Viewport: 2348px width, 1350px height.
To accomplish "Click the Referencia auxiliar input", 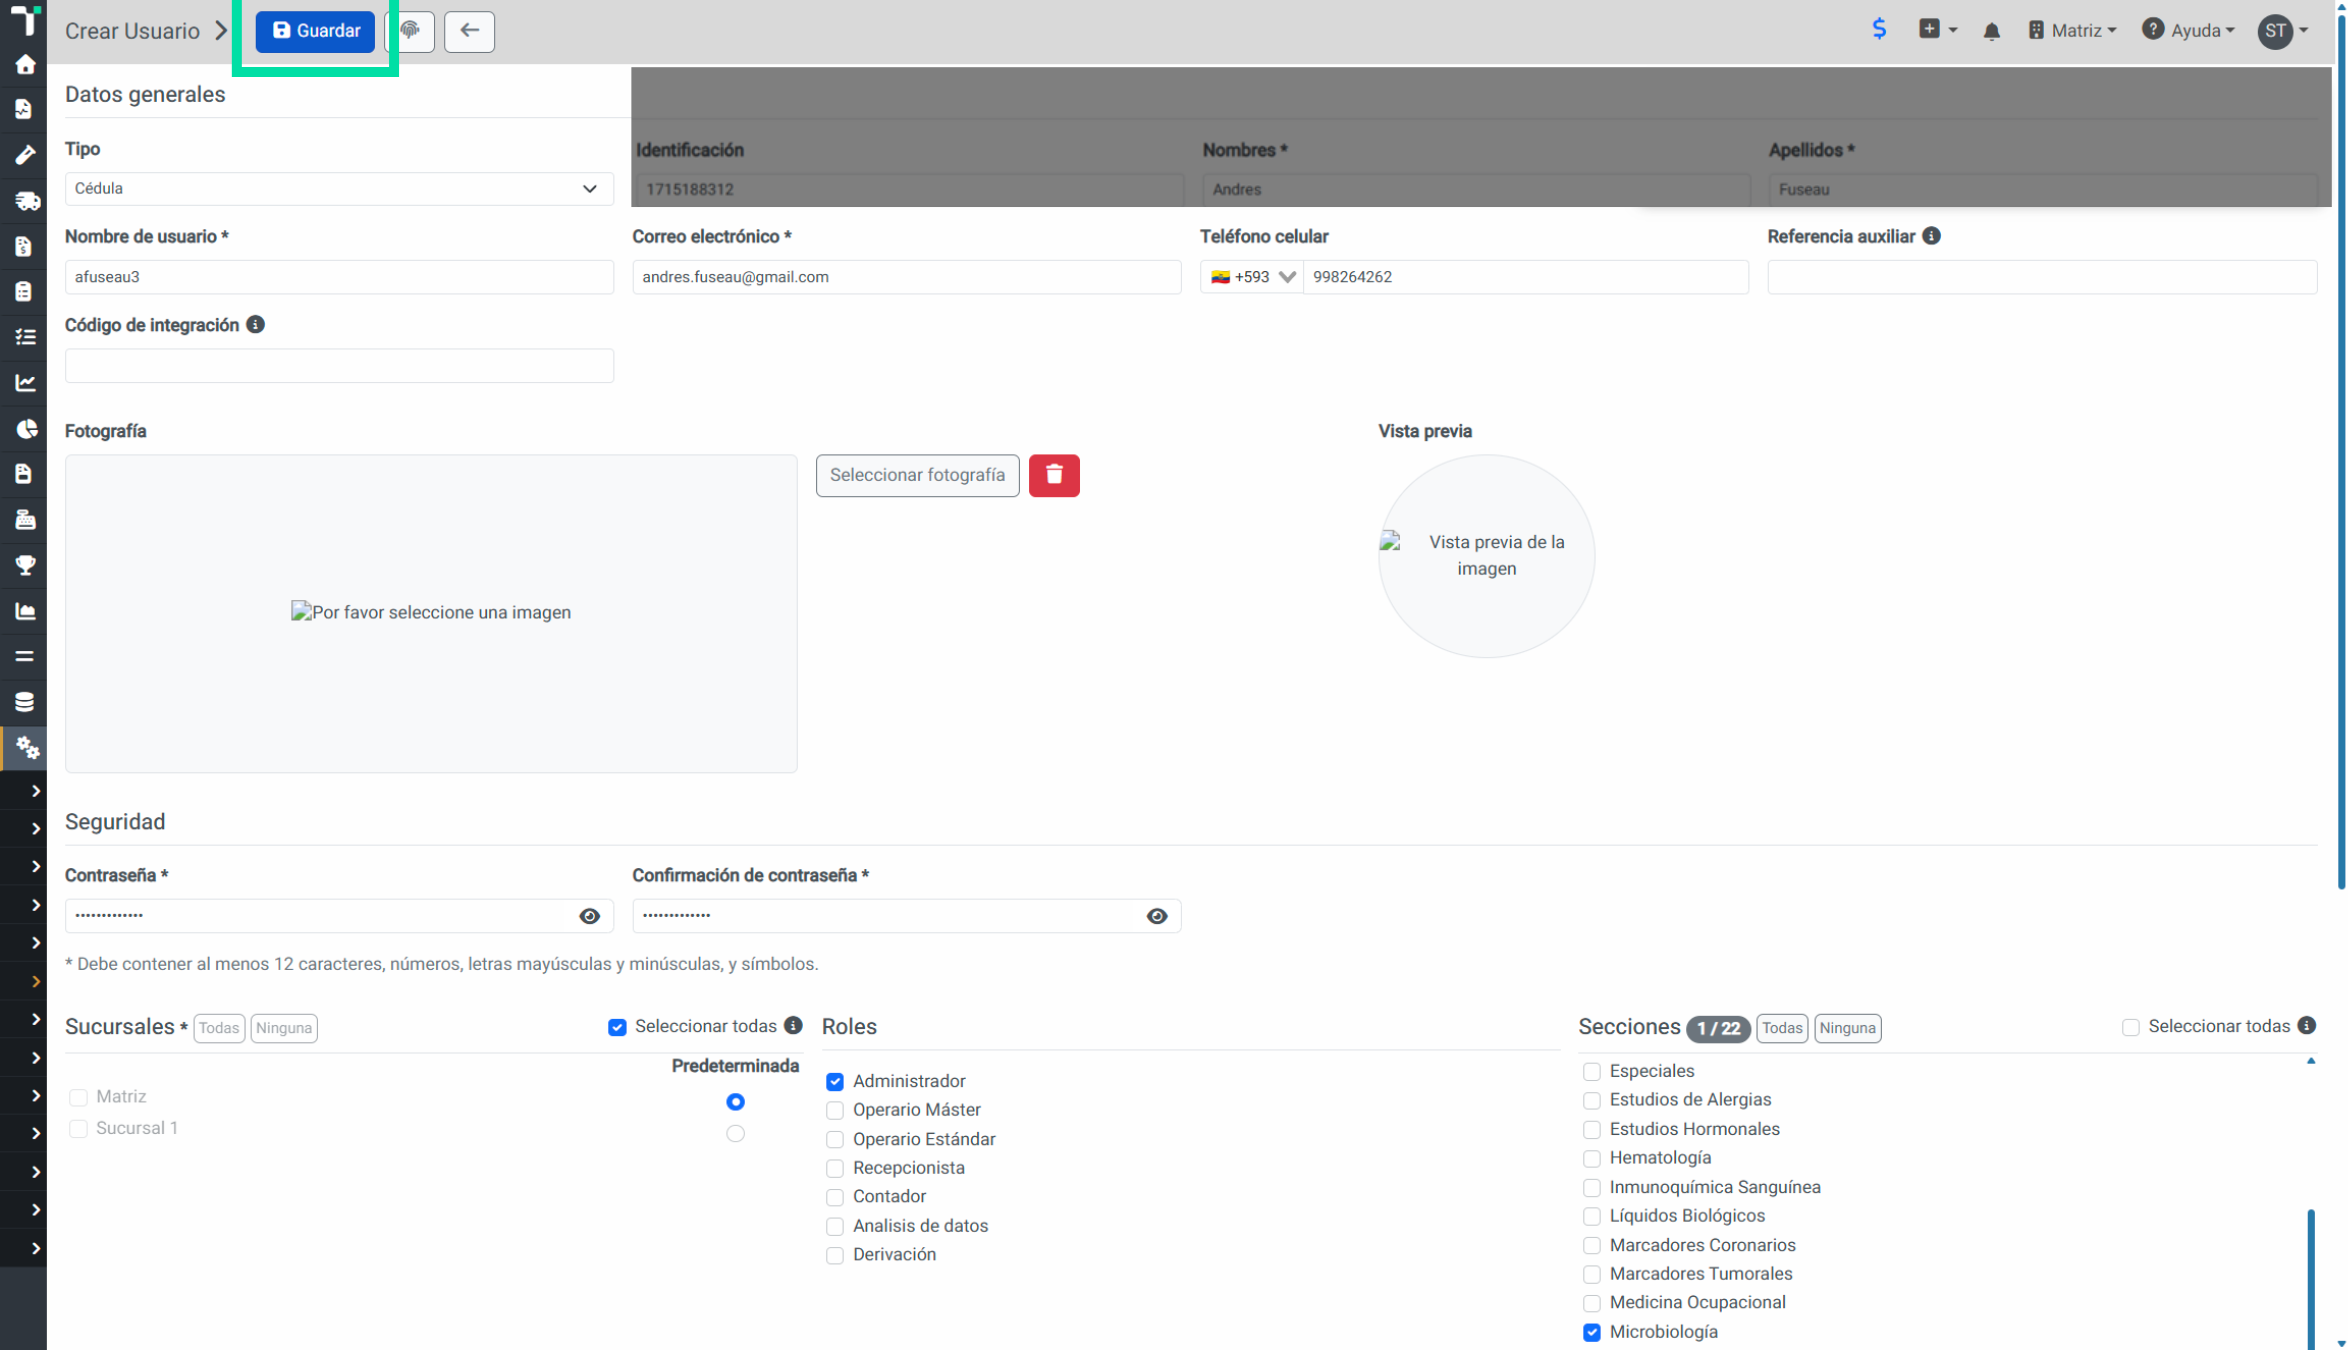I will tap(2042, 277).
